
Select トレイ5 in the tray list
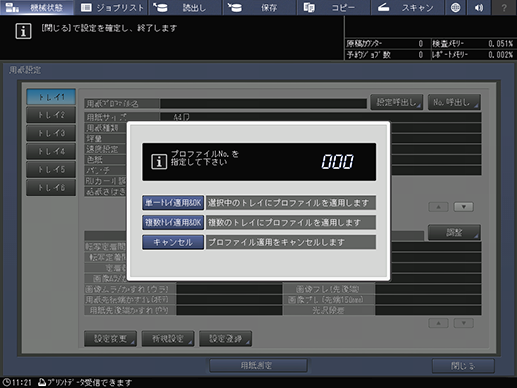(51, 169)
